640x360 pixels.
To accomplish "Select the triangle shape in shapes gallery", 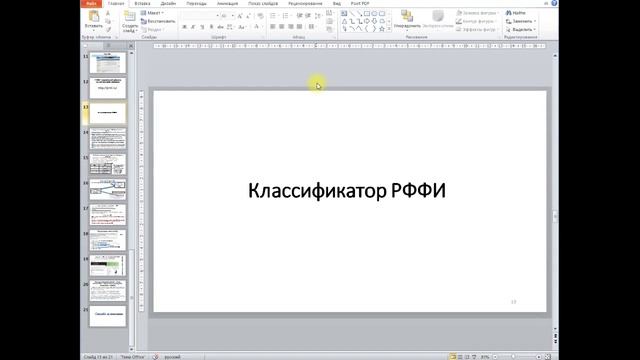I will tap(344, 21).
